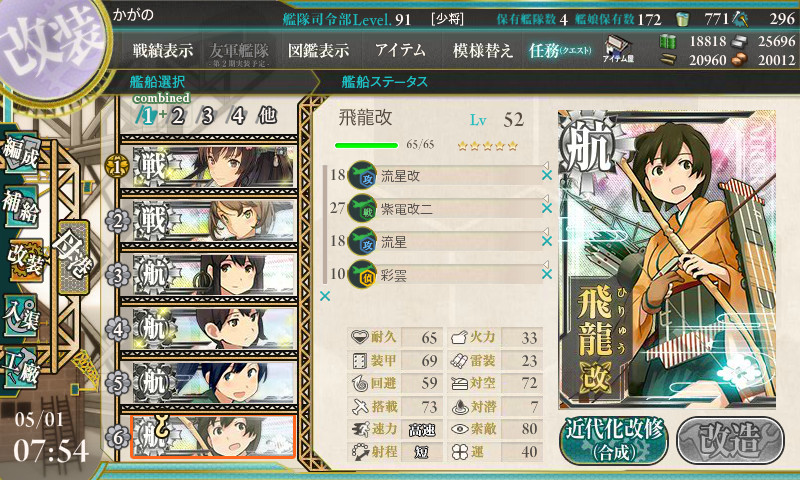Screen dimensions: 800x480
Task: Open the 補給 resupply sidebar icon
Action: click(21, 206)
